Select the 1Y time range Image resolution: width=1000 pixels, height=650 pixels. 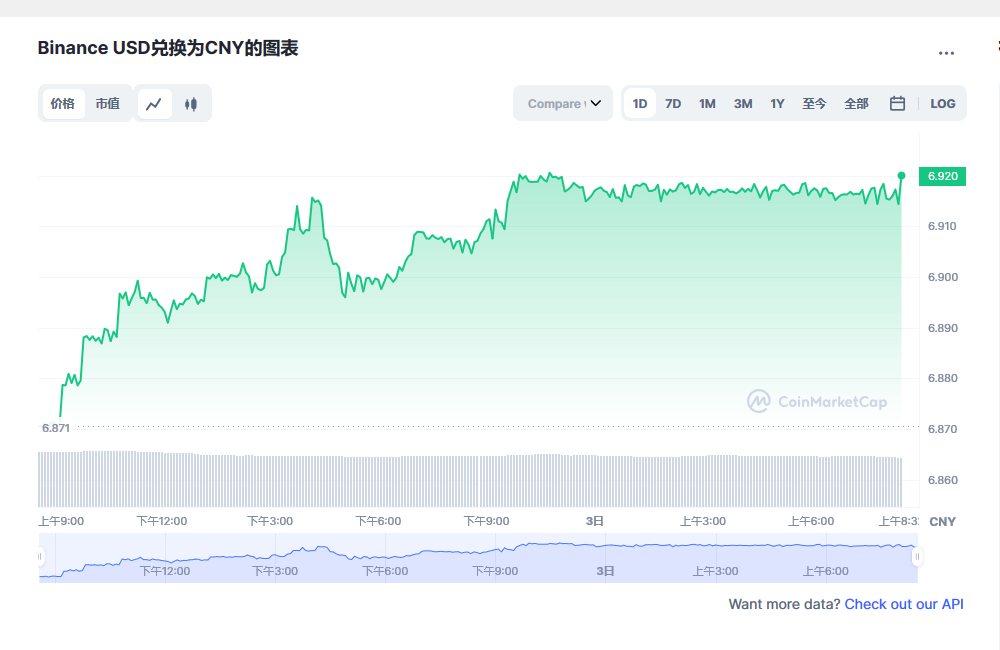click(x=777, y=104)
